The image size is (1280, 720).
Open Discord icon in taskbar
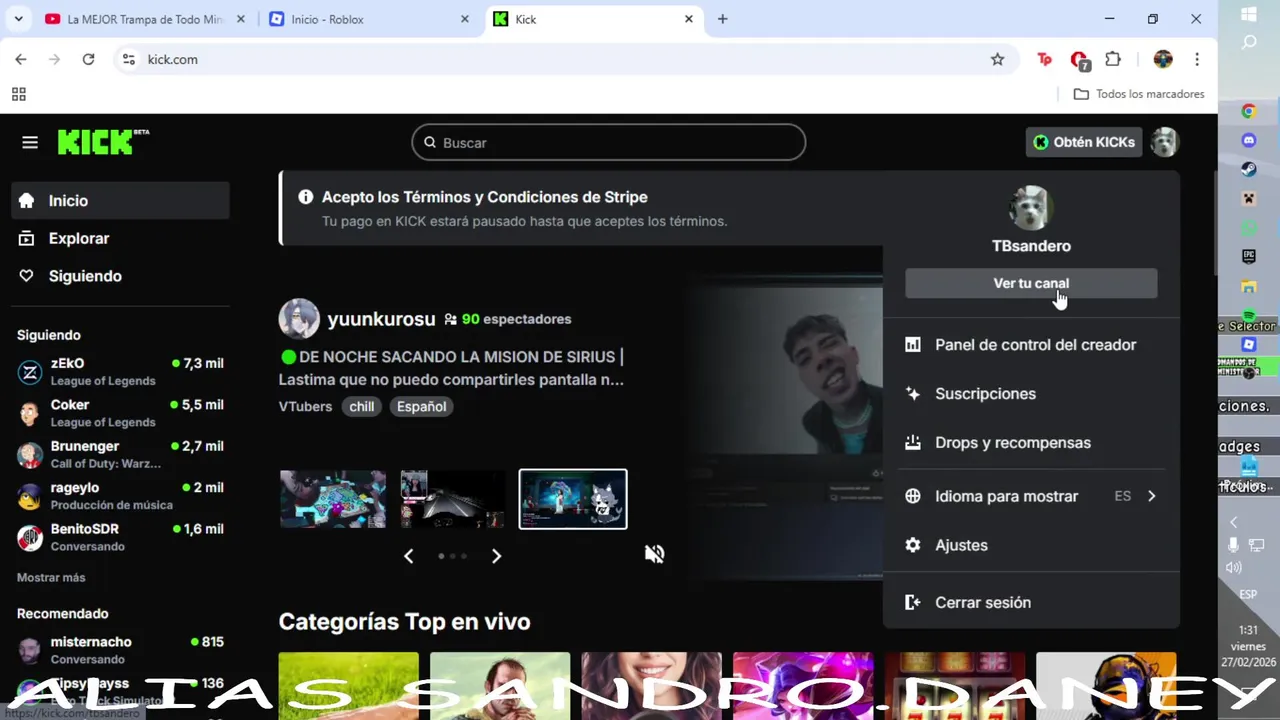(x=1249, y=141)
